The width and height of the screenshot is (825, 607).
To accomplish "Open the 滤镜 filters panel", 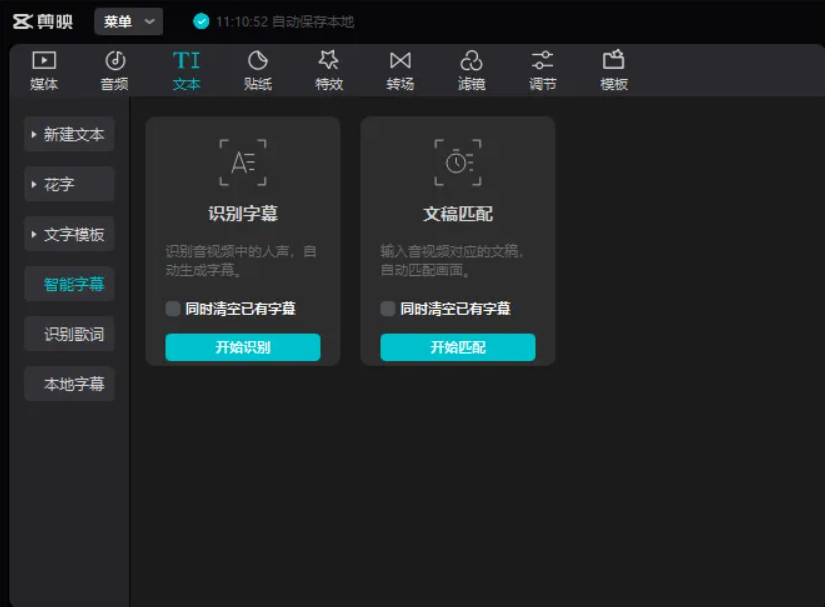I will (x=471, y=70).
